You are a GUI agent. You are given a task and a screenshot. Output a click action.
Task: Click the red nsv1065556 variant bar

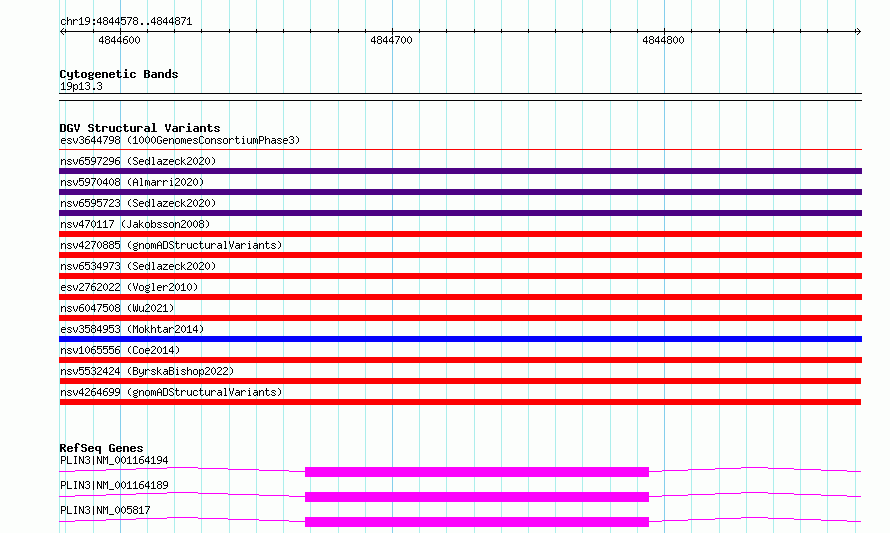(x=460, y=360)
